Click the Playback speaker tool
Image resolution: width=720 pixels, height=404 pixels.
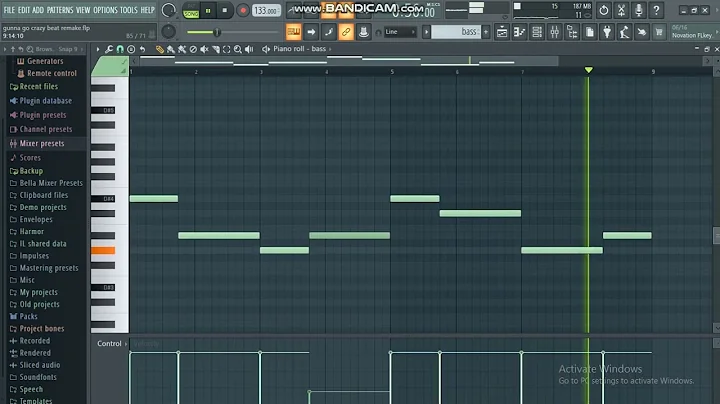pyautogui.click(x=249, y=49)
